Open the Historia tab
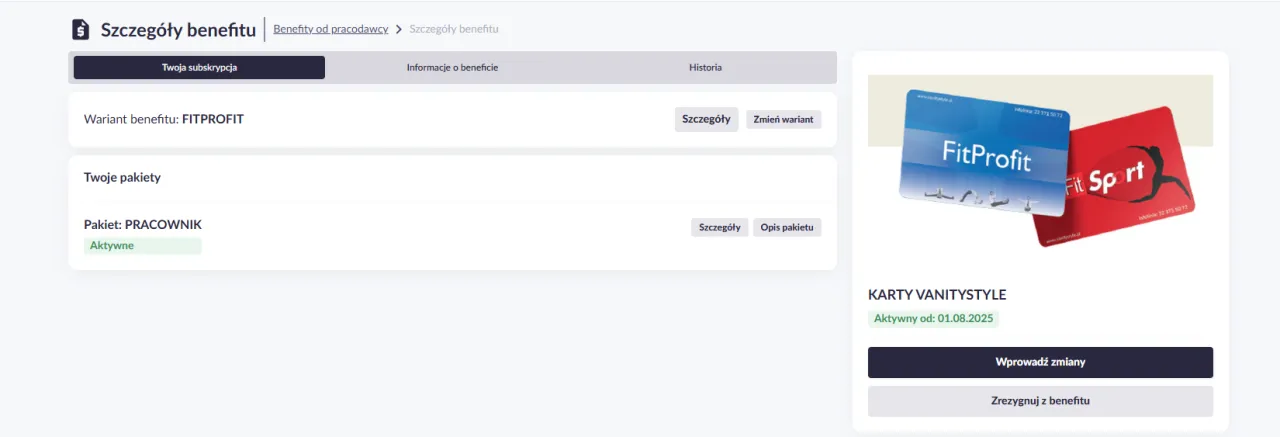Screen dimensions: 1280x437 (705, 68)
